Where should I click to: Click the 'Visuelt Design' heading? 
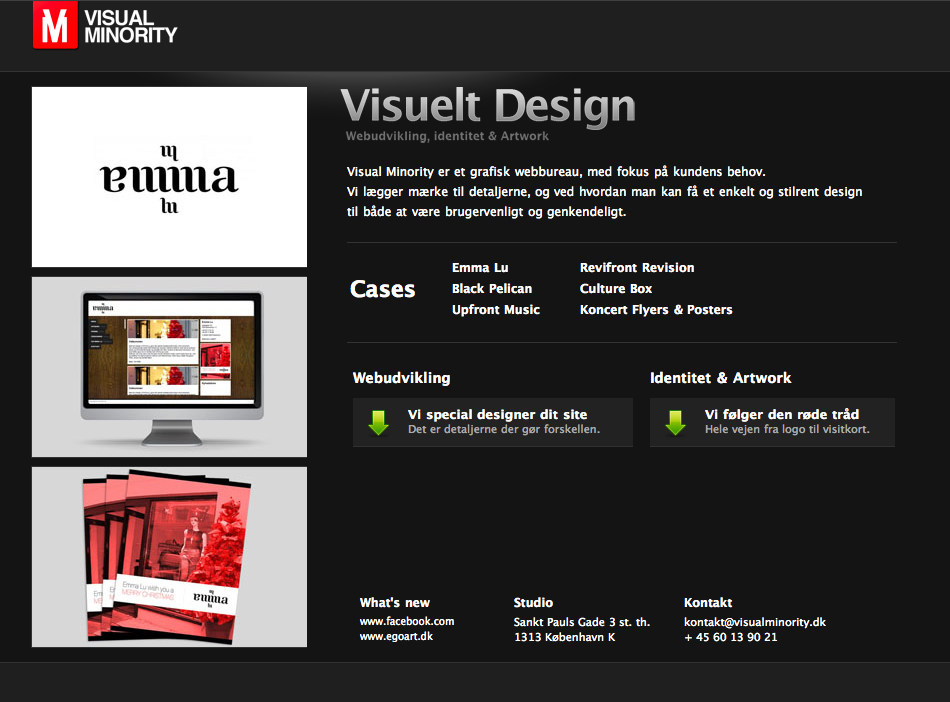coord(488,106)
